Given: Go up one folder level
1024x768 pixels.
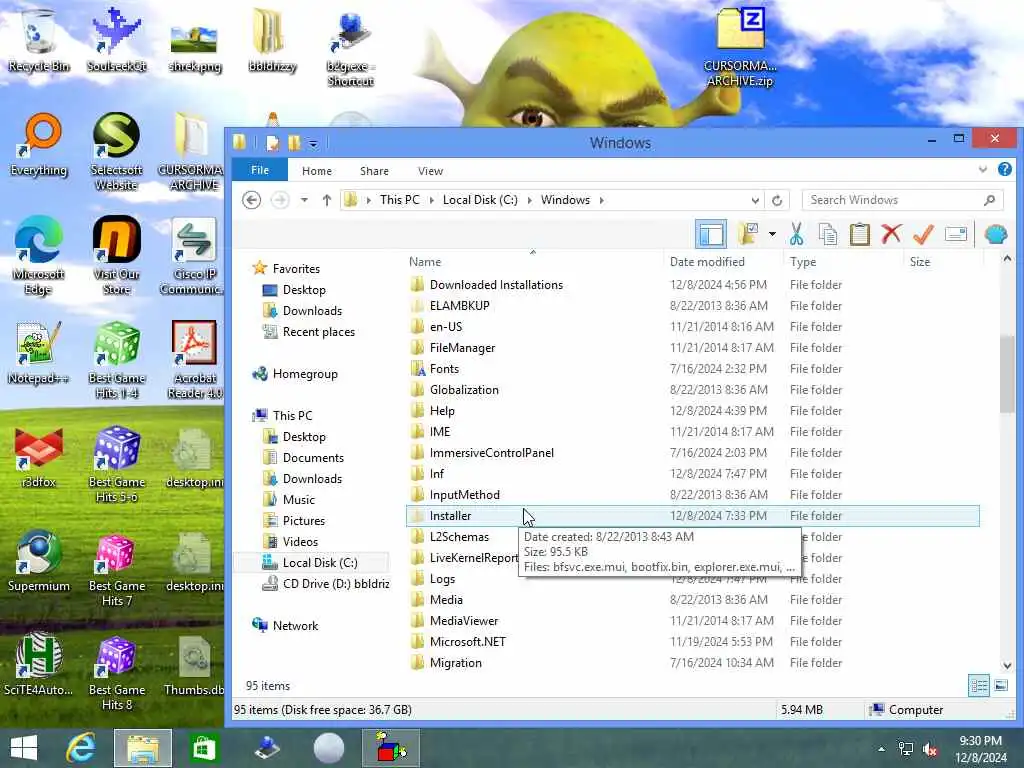Looking at the screenshot, I should [327, 200].
